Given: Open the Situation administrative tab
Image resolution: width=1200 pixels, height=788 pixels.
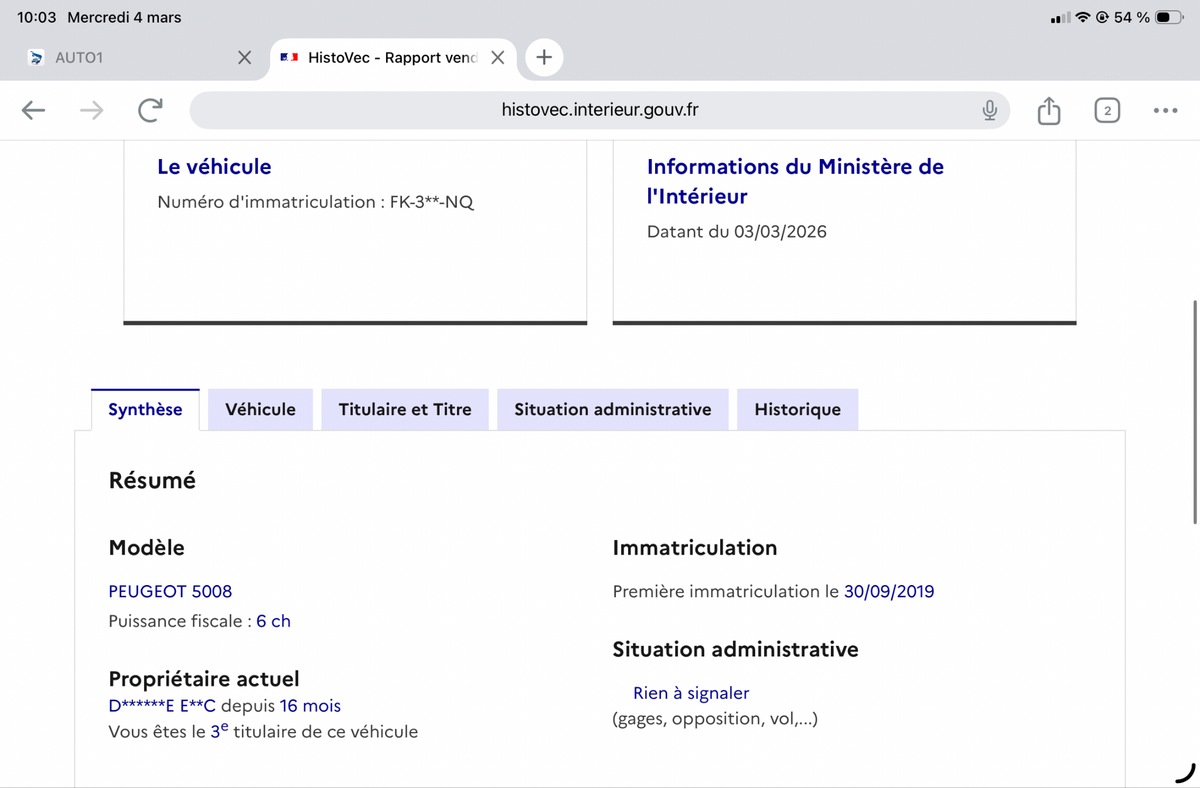Looking at the screenshot, I should click(x=612, y=409).
